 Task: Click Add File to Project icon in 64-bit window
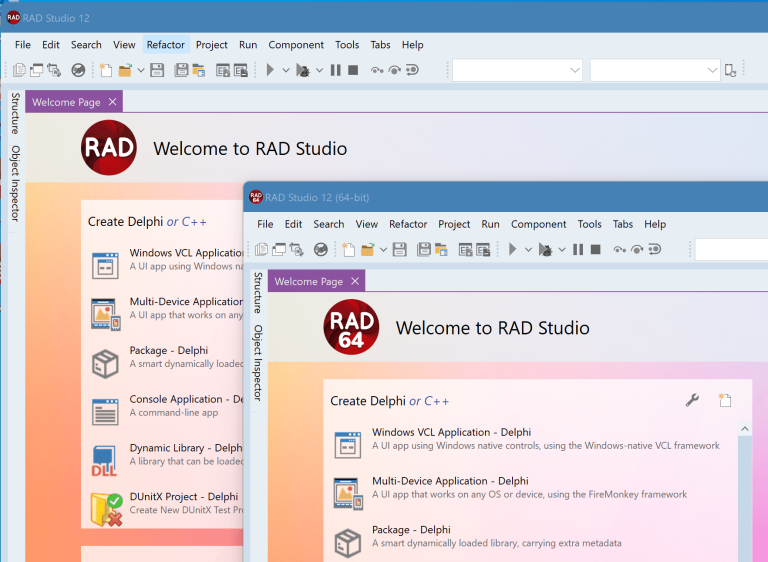pos(465,249)
